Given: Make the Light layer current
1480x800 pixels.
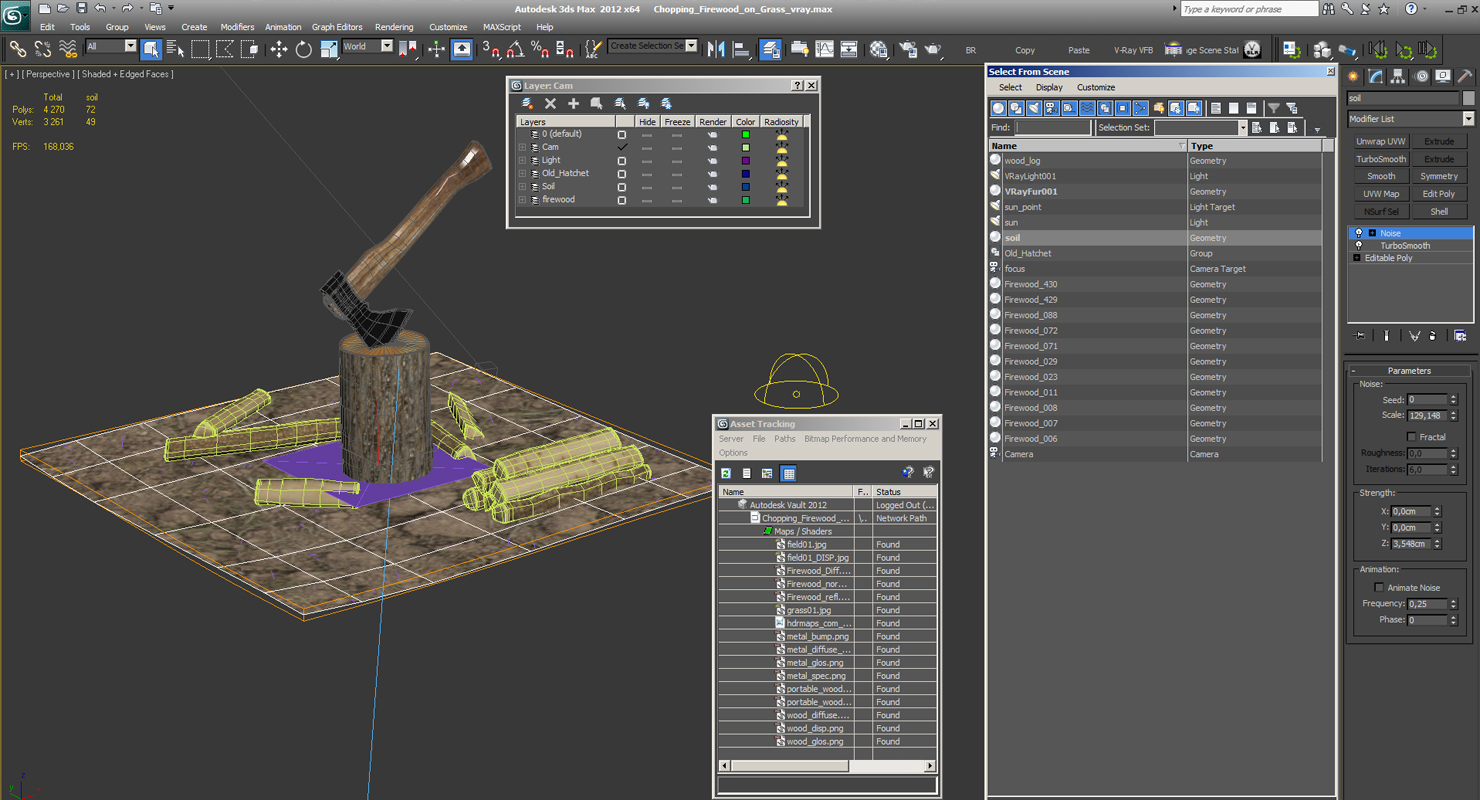Looking at the screenshot, I should [x=621, y=160].
